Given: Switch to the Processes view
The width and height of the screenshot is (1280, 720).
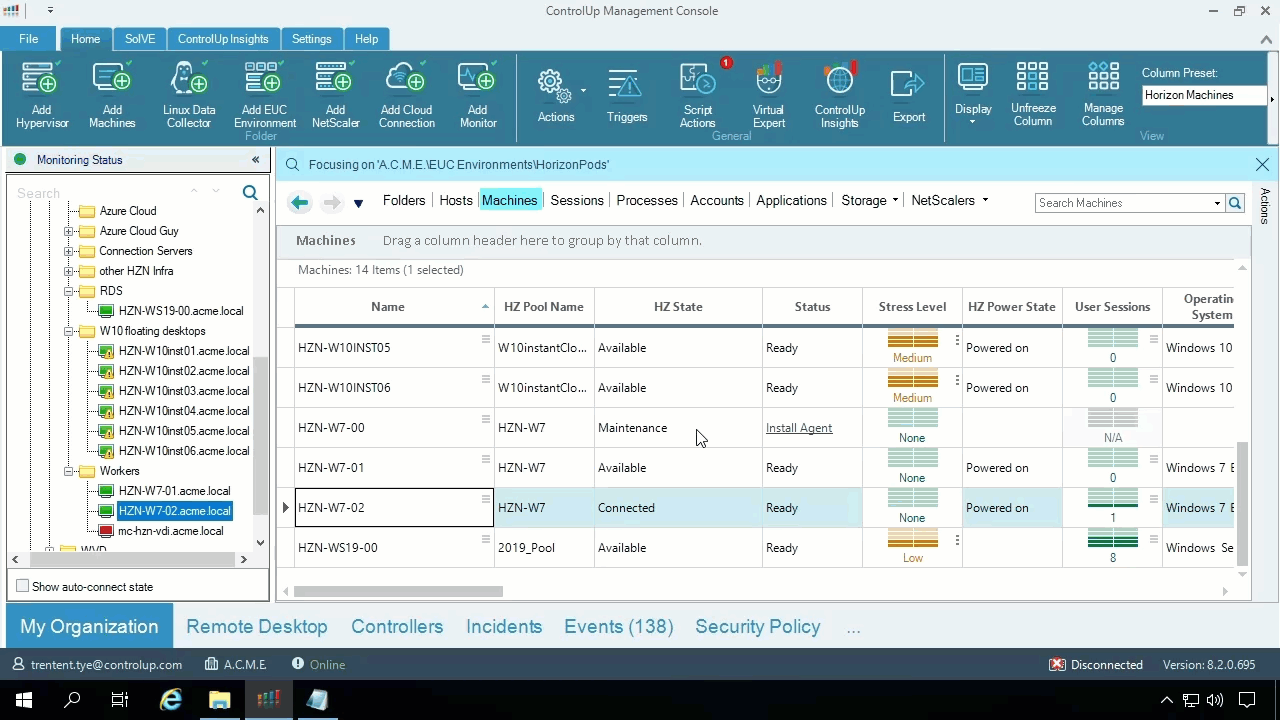Looking at the screenshot, I should [x=647, y=200].
